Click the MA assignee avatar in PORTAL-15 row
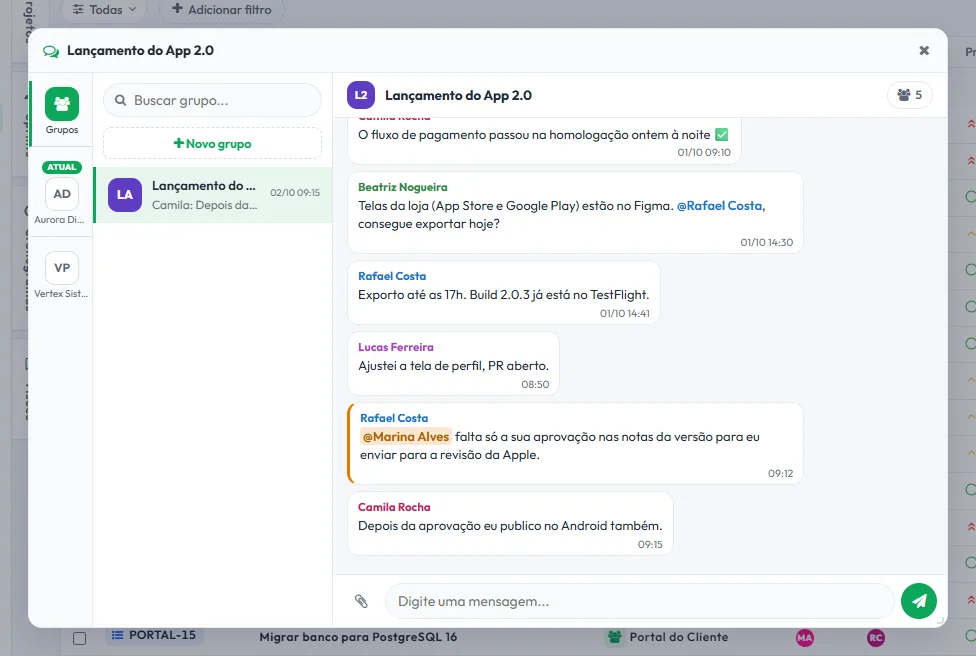This screenshot has height=656, width=976. [805, 637]
